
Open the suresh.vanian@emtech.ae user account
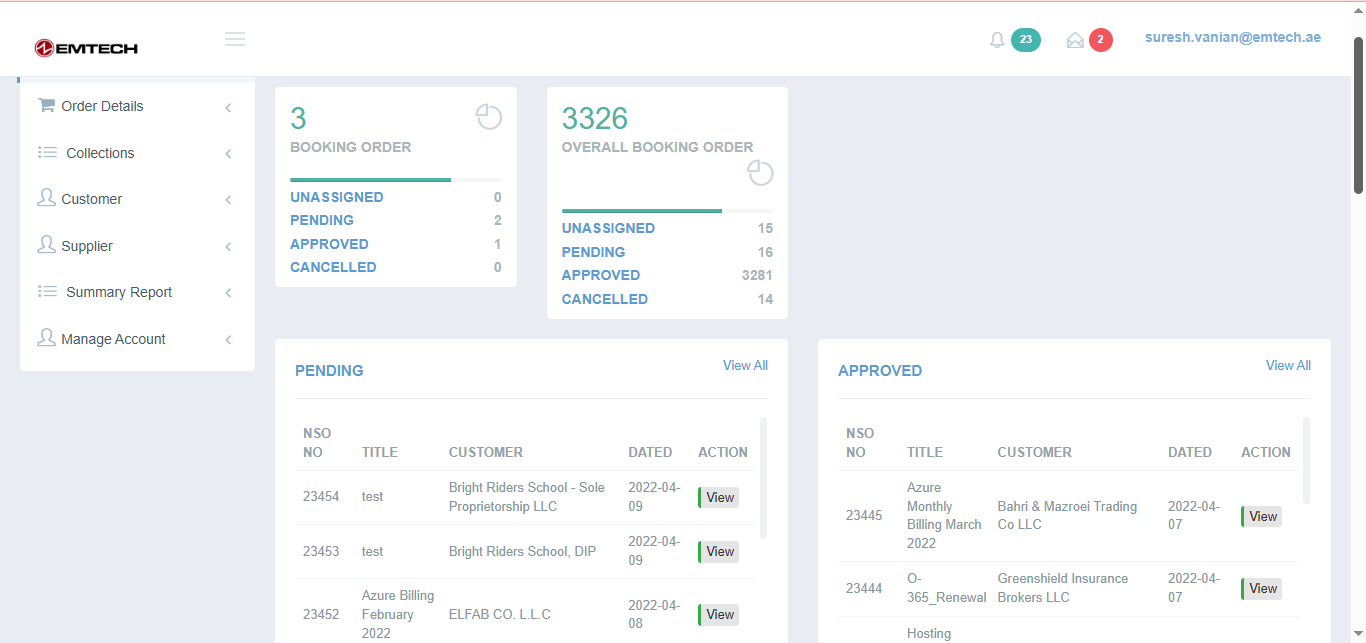pyautogui.click(x=1232, y=38)
